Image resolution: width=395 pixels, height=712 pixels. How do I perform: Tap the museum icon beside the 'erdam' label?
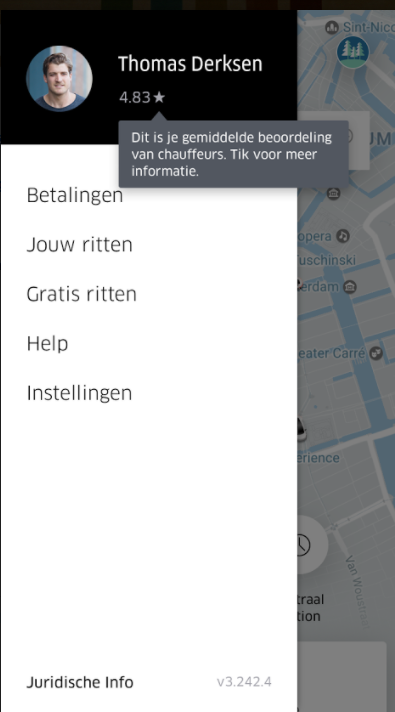[x=349, y=287]
